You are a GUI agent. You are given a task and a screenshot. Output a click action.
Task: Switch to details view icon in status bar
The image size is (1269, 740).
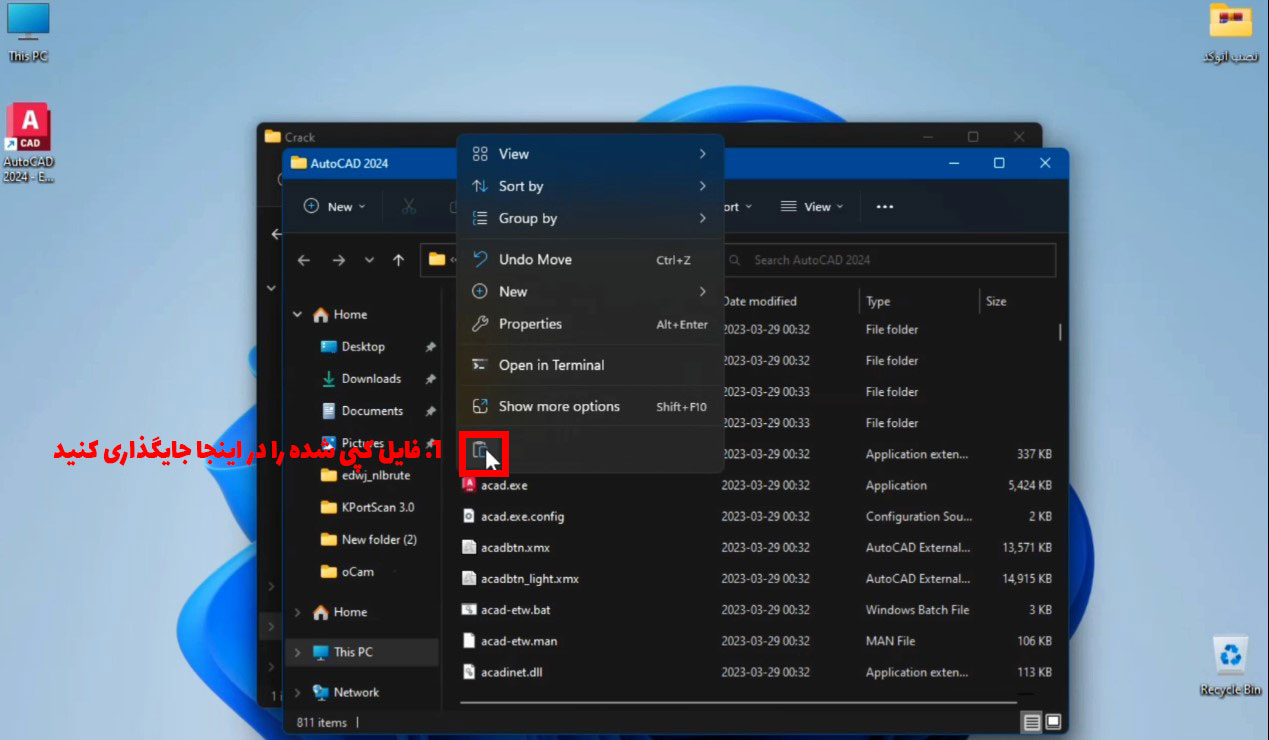(x=1031, y=722)
